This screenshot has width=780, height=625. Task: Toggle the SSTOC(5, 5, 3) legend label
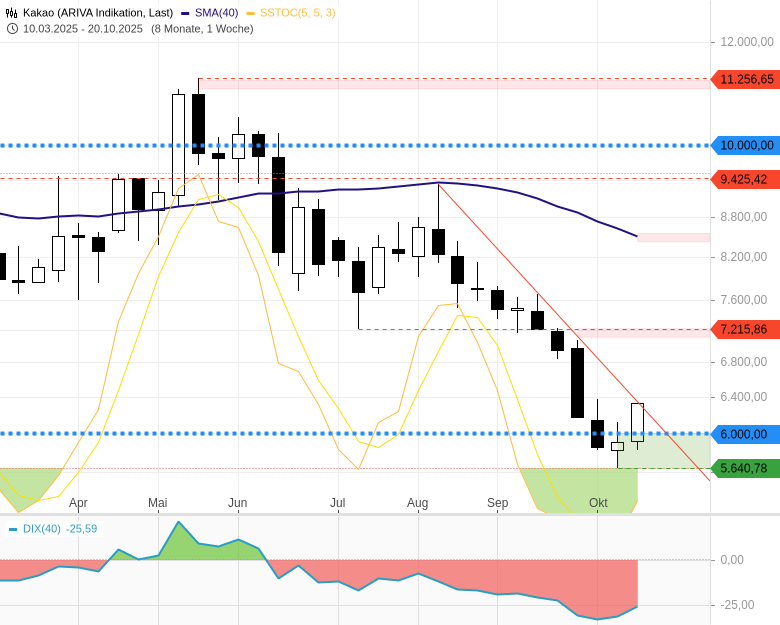click(297, 13)
